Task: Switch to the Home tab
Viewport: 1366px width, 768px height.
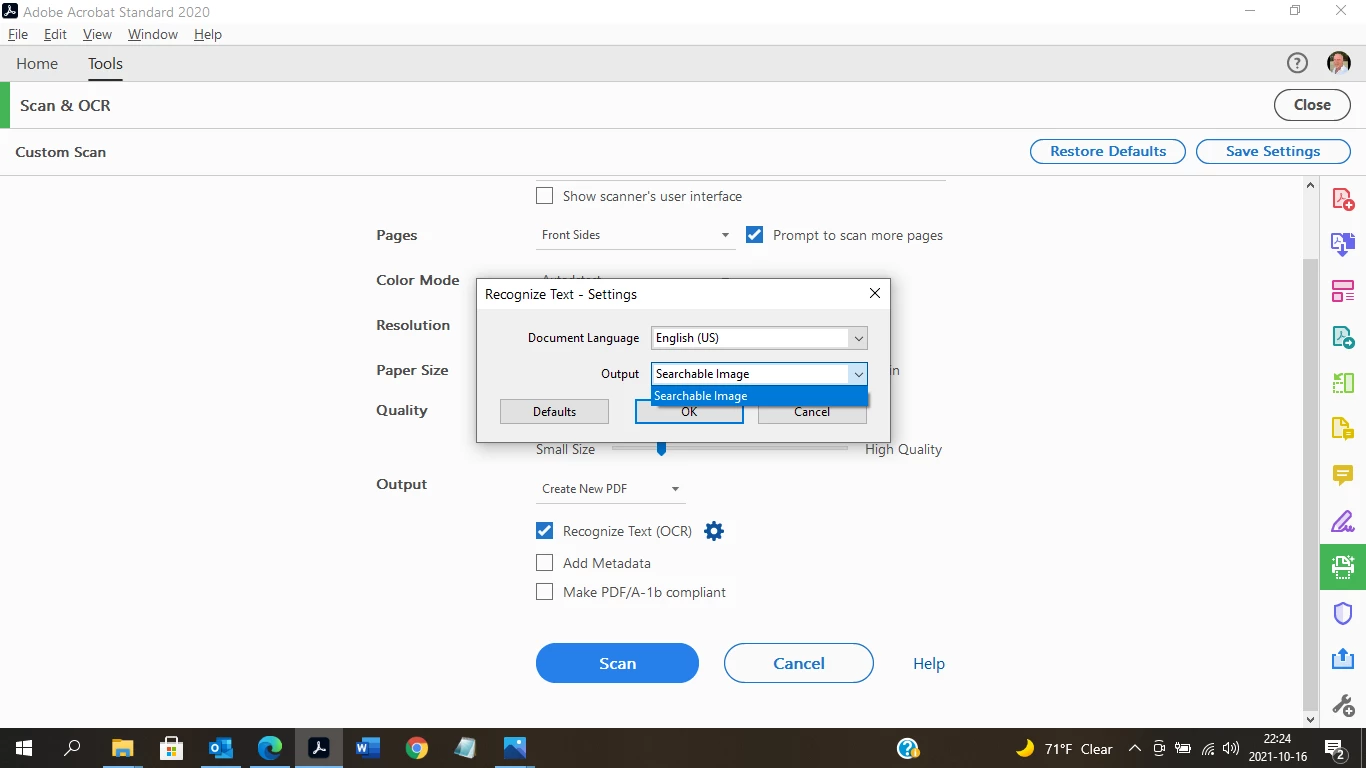Action: tap(37, 63)
